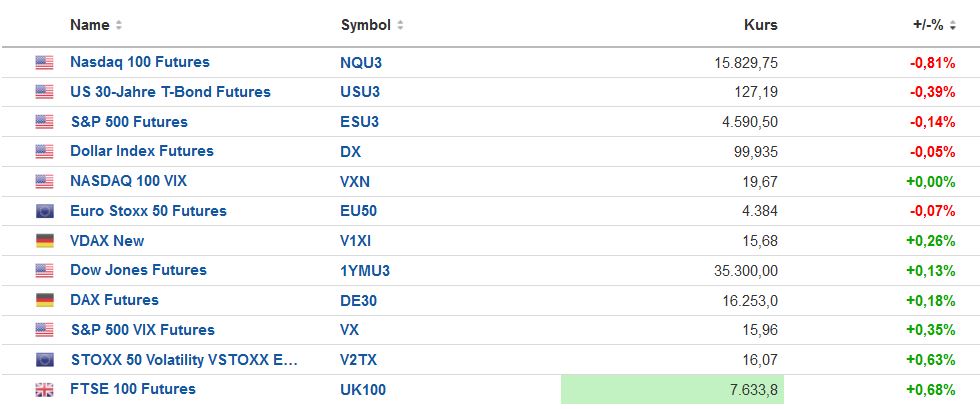Screen dimensions: 980x409
Task: Click the Name column header text
Action: [89, 25]
